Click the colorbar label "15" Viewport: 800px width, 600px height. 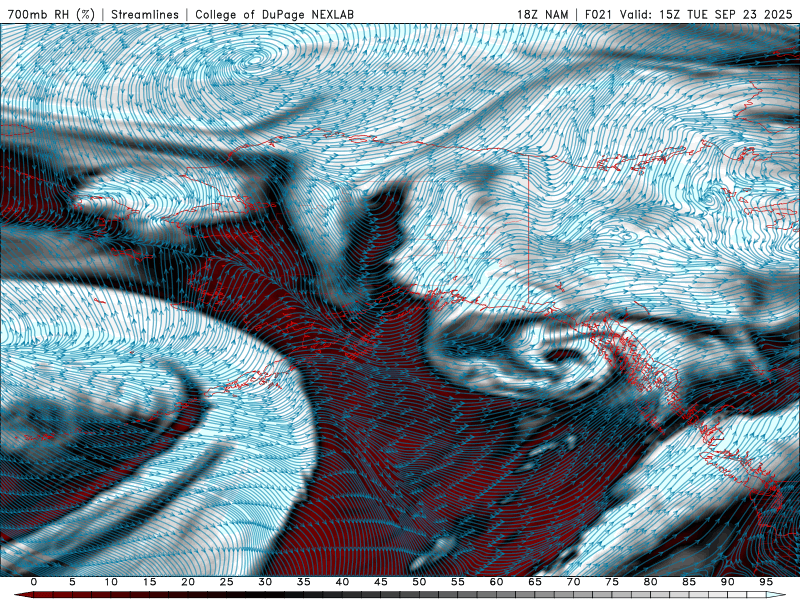click(x=149, y=582)
